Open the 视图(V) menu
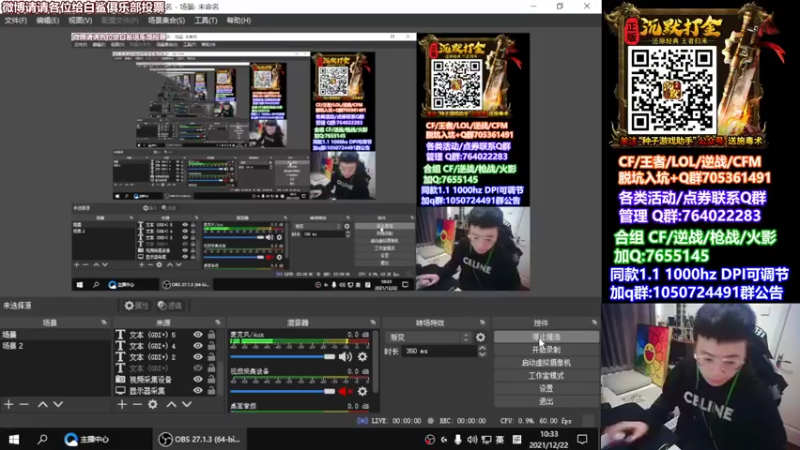The width and height of the screenshot is (800, 450). pyautogui.click(x=80, y=20)
